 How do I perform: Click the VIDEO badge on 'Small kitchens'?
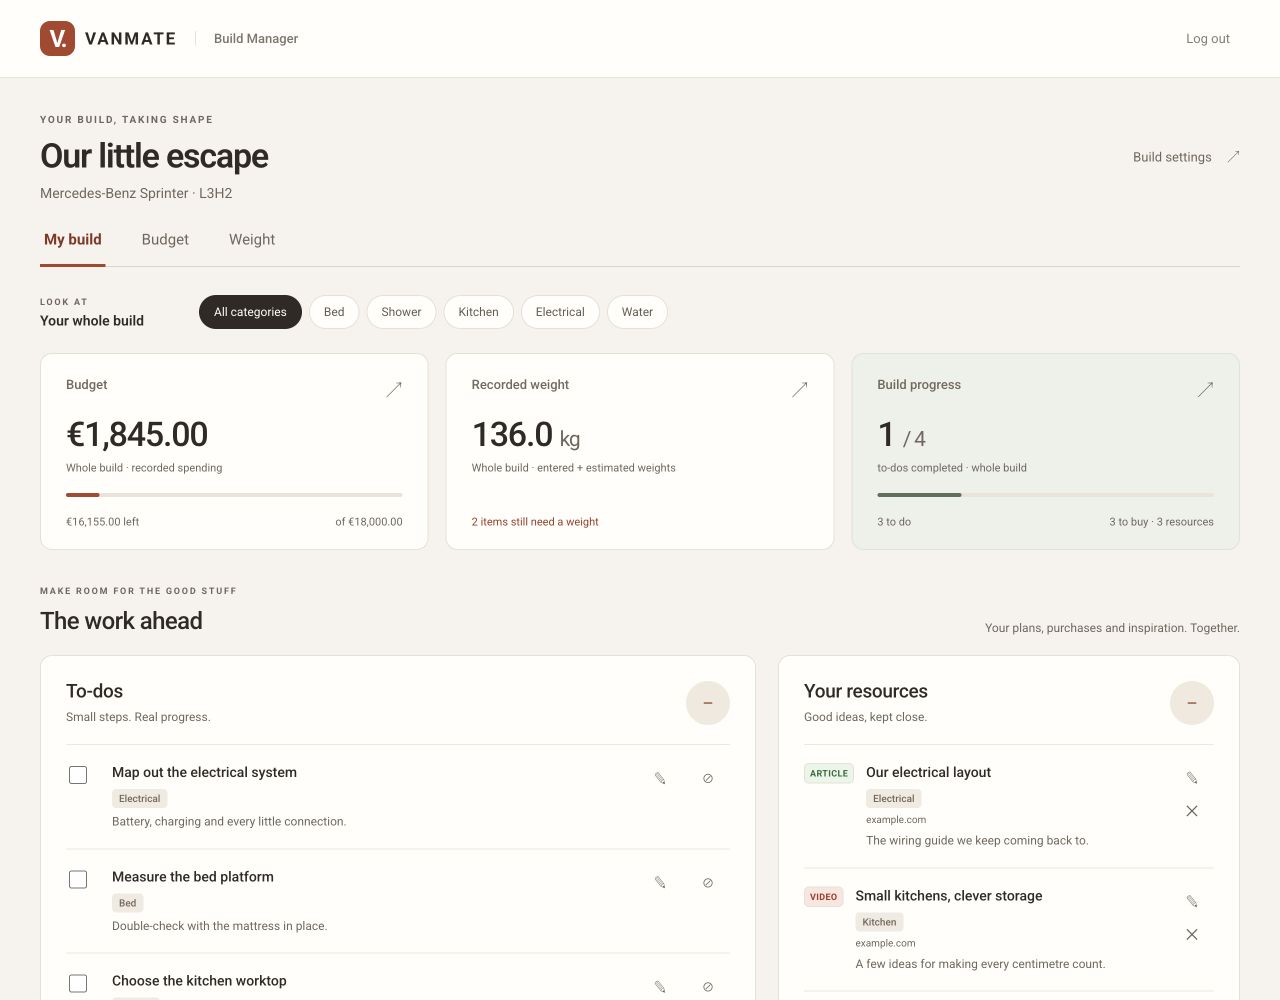[824, 897]
